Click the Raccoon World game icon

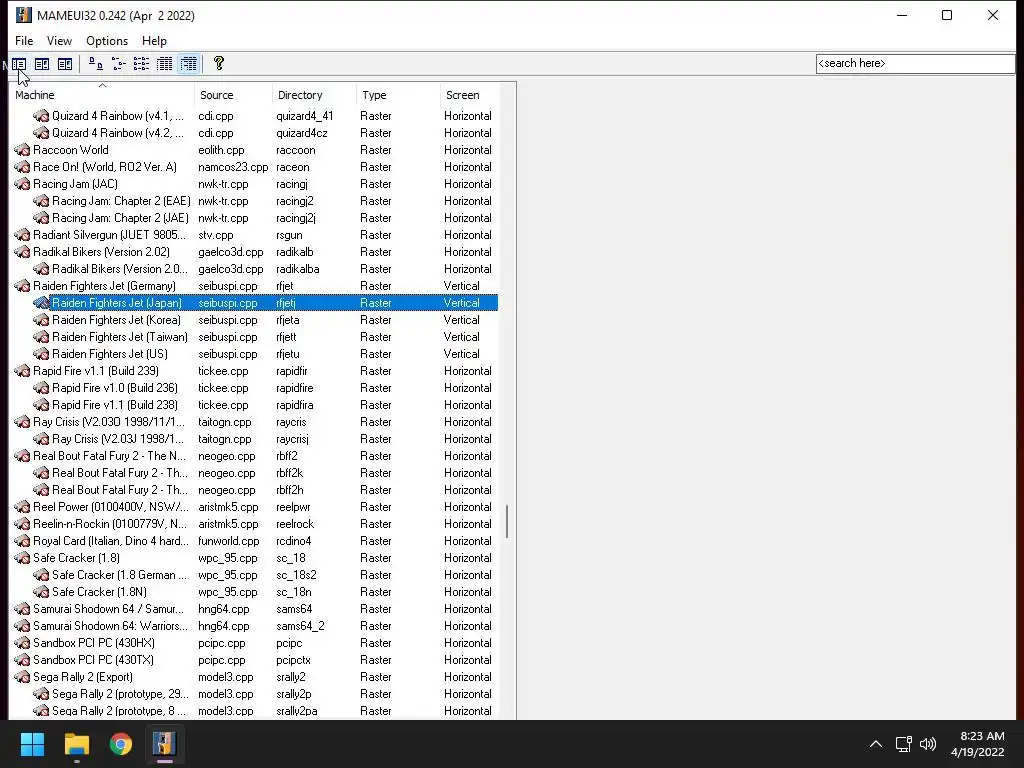coord(22,150)
